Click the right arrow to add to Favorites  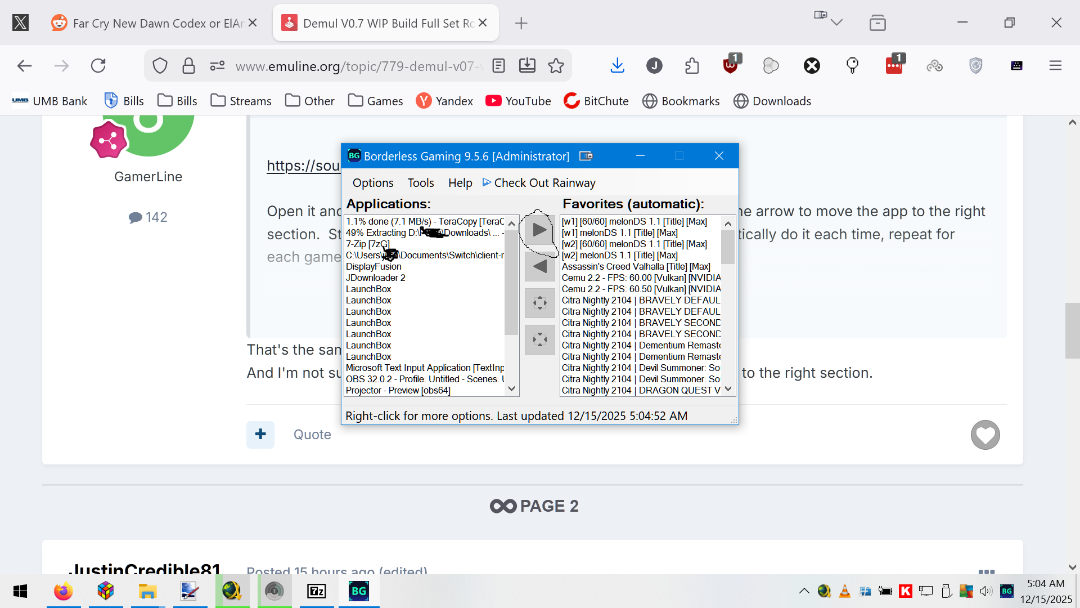point(540,230)
